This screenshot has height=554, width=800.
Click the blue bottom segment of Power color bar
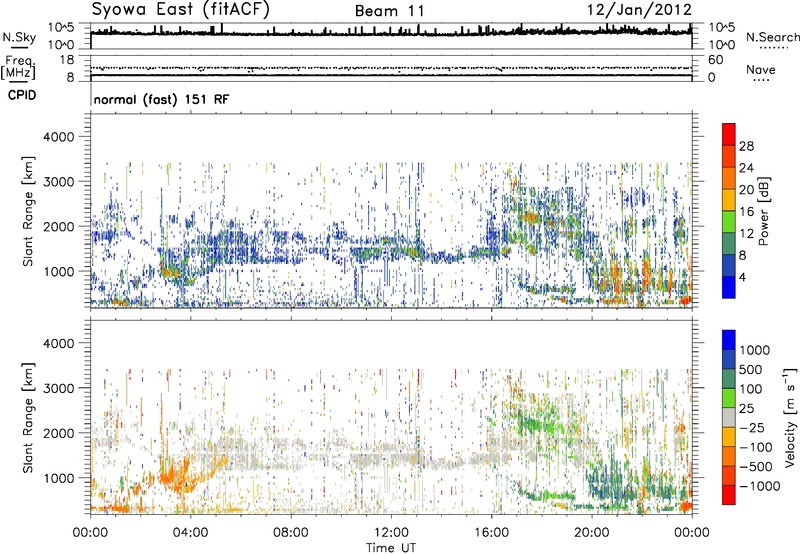pyautogui.click(x=729, y=287)
